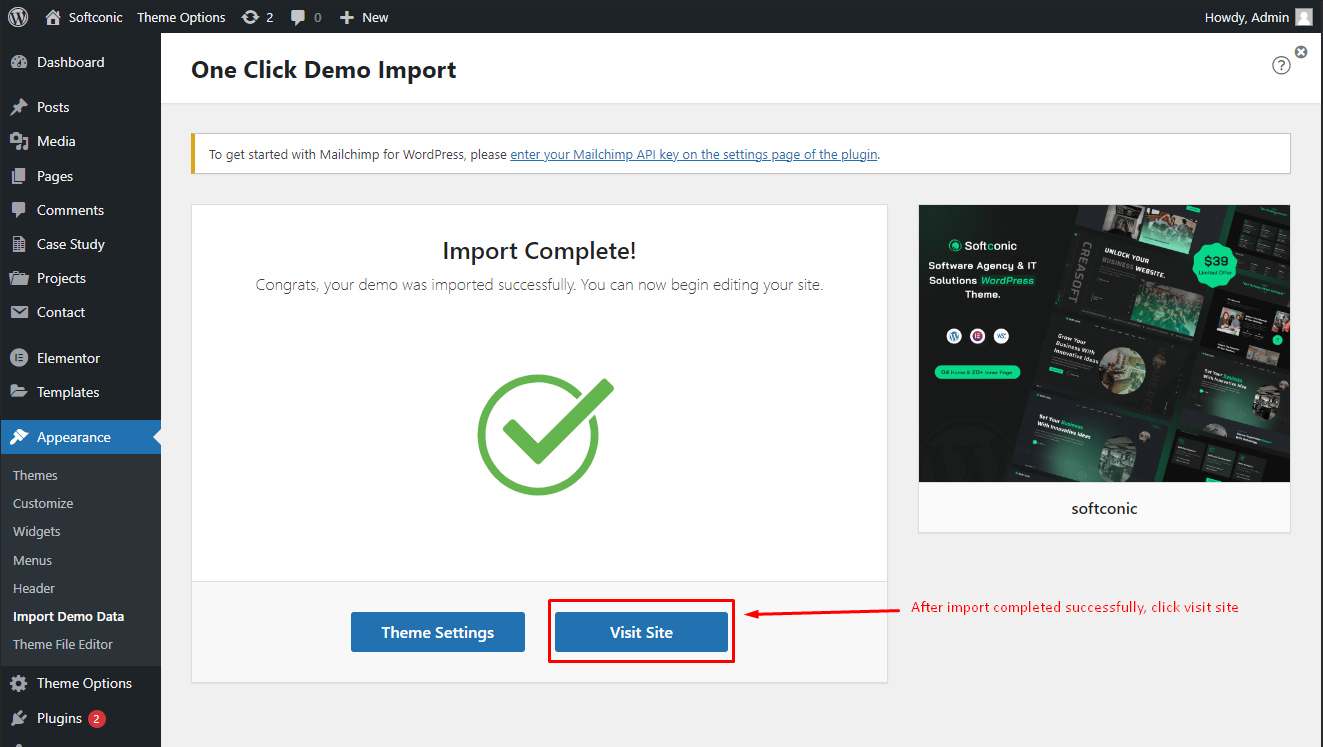The height and width of the screenshot is (747, 1323).
Task: Click Softconic site name in admin bar
Action: [95, 17]
